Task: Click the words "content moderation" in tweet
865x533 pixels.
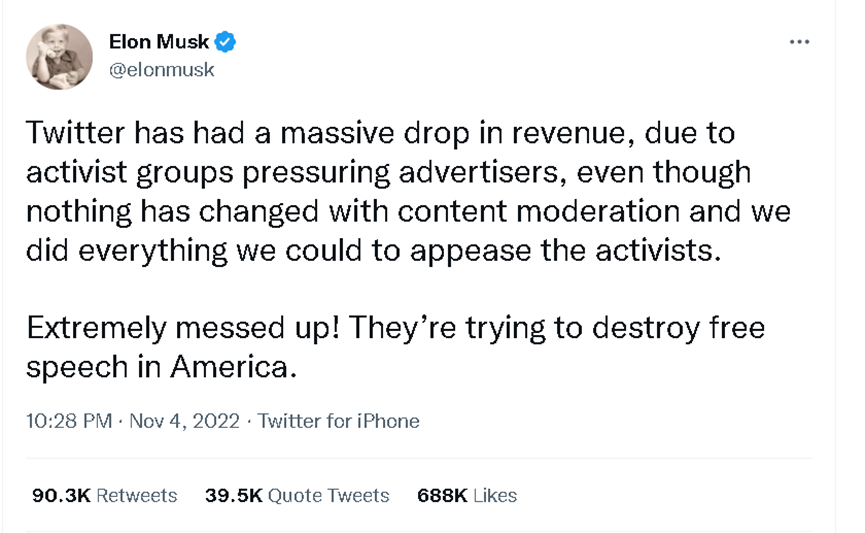Action: point(565,211)
